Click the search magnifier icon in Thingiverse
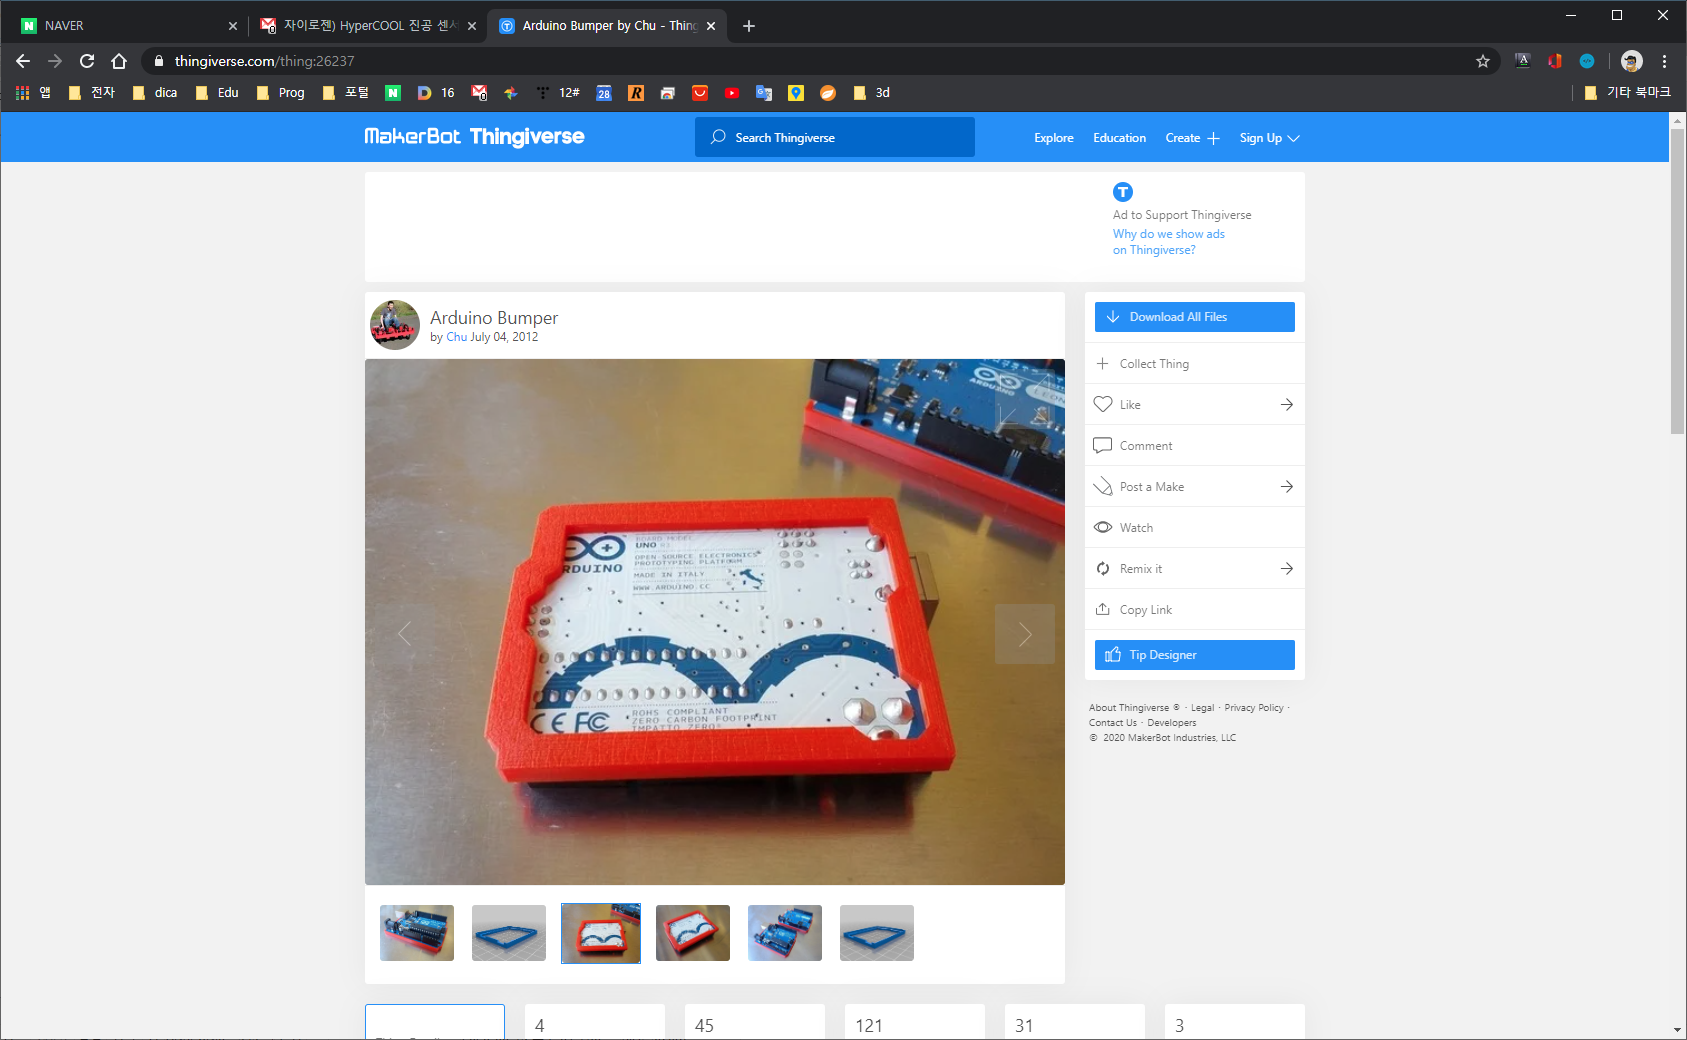The image size is (1687, 1040). click(718, 137)
